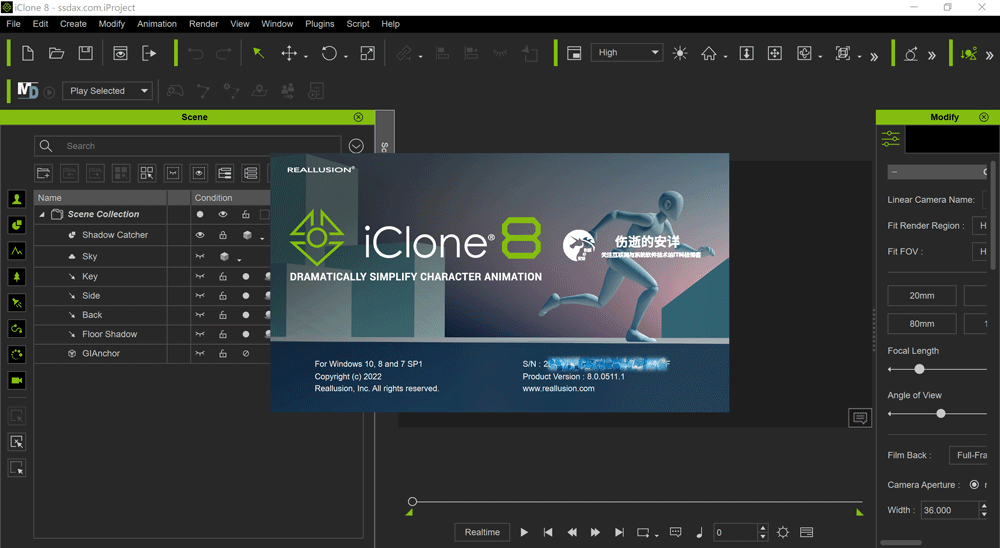The image size is (1000, 548).
Task: Toggle the lock on Side light row
Action: click(x=223, y=296)
